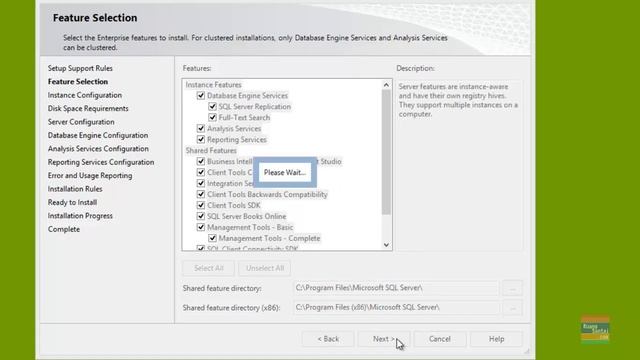Toggle Integration Services checkbox
640x360 pixels.
(200, 183)
